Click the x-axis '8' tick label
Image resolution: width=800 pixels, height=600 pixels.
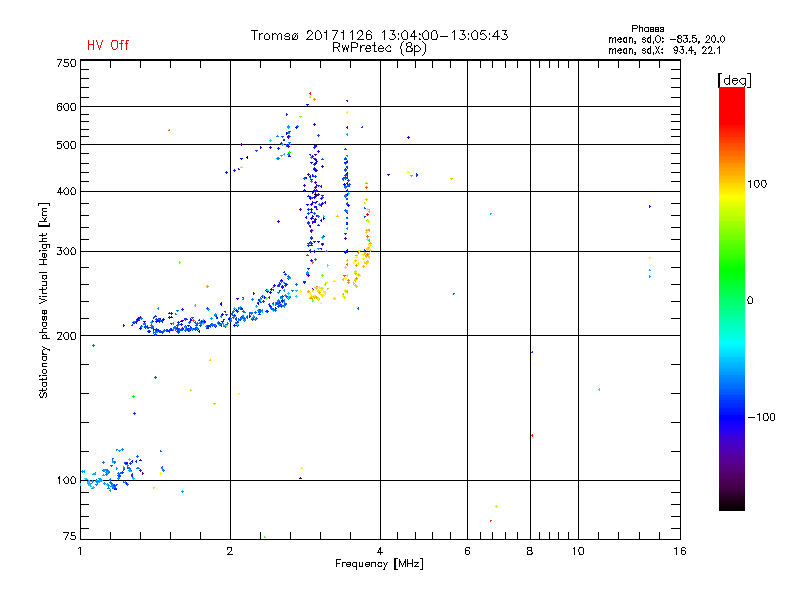click(x=530, y=551)
